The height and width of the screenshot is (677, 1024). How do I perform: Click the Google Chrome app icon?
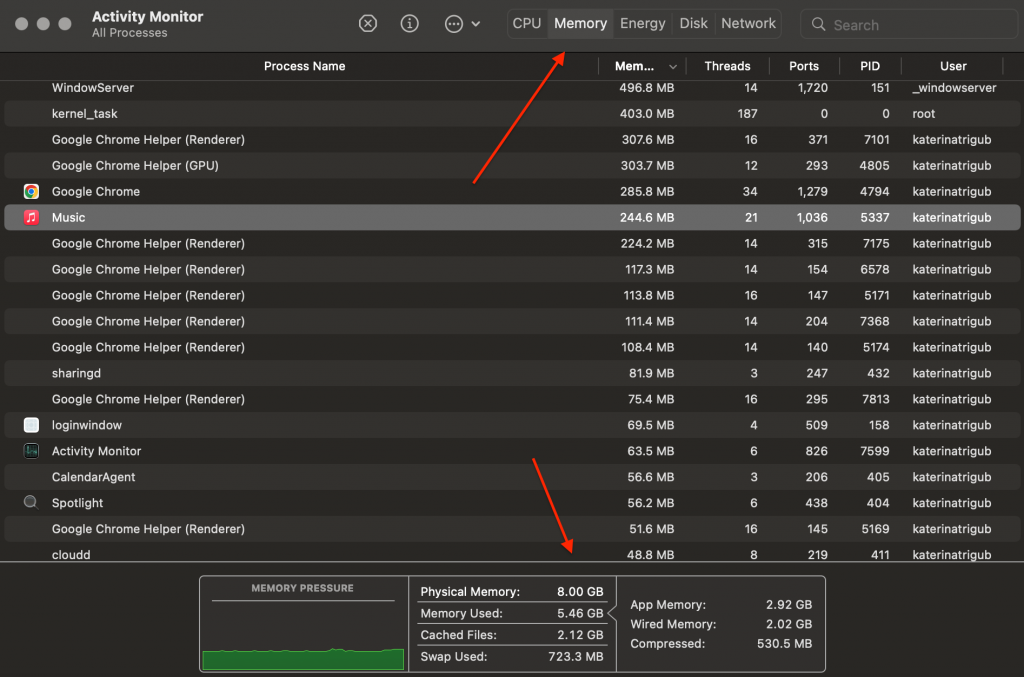(31, 191)
